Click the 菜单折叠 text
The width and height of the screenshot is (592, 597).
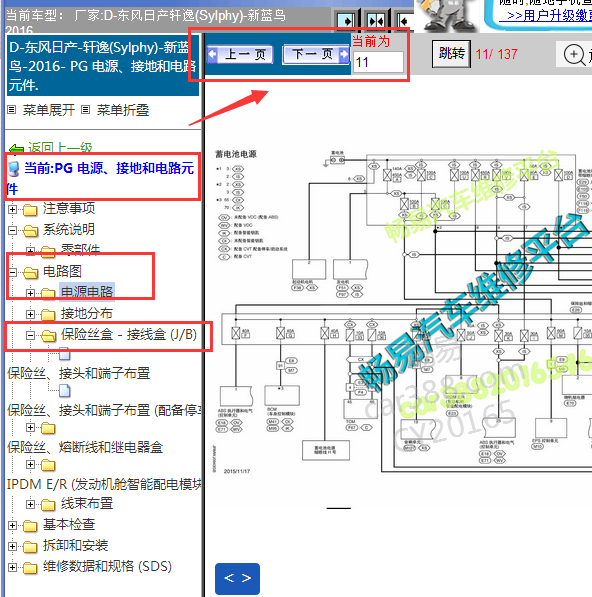[x=123, y=110]
